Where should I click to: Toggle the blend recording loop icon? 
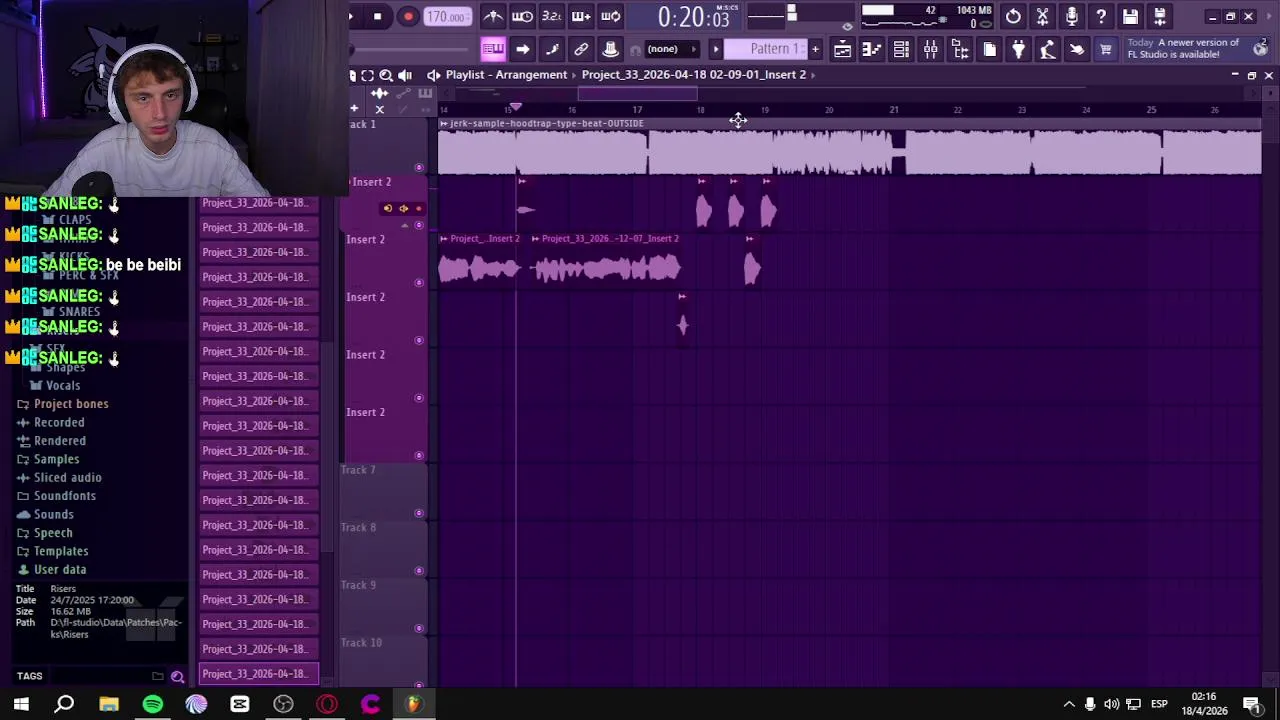[x=610, y=16]
